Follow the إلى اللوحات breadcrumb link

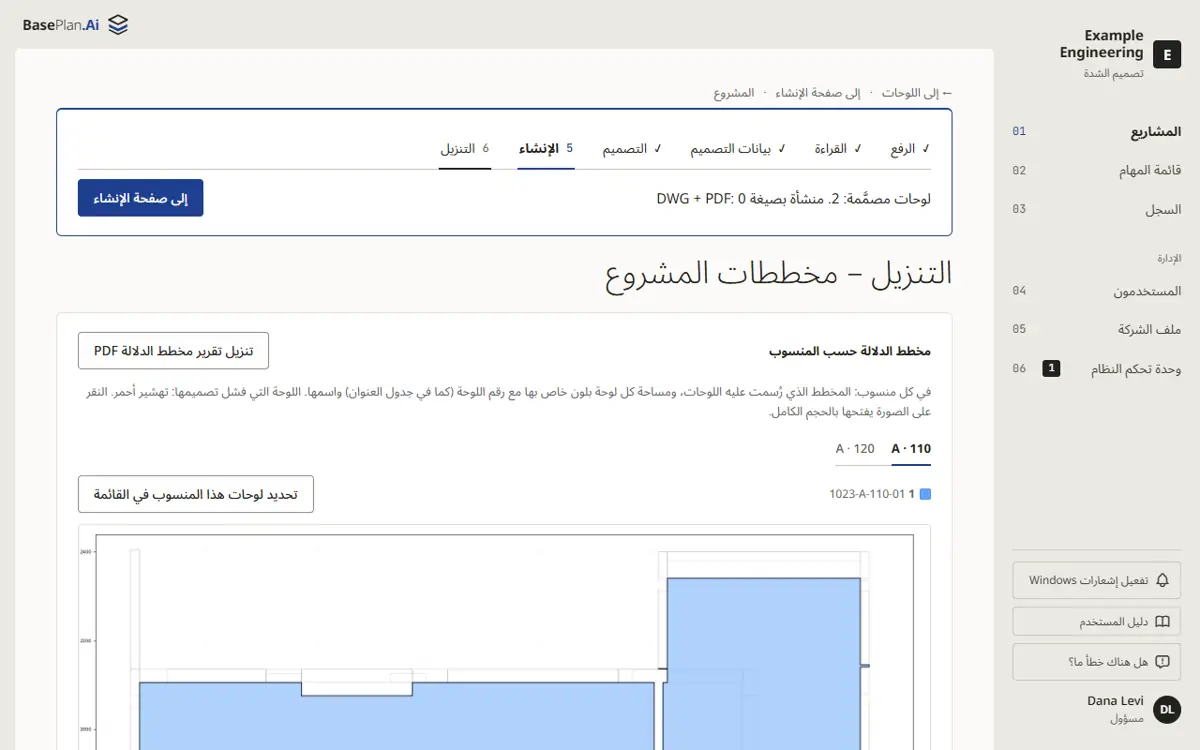point(916,93)
